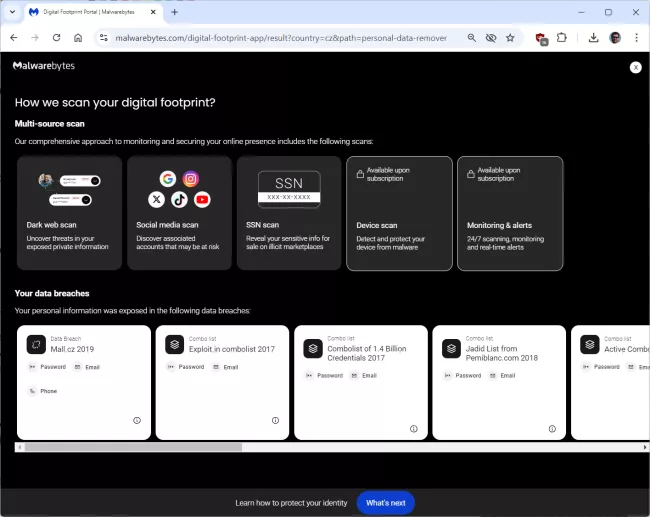
Task: Go back to previous page
Action: (x=14, y=38)
